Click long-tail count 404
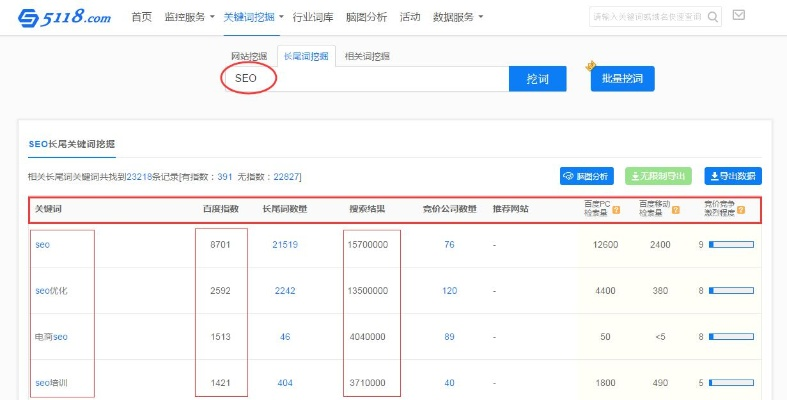787x400 pixels. (x=285, y=383)
